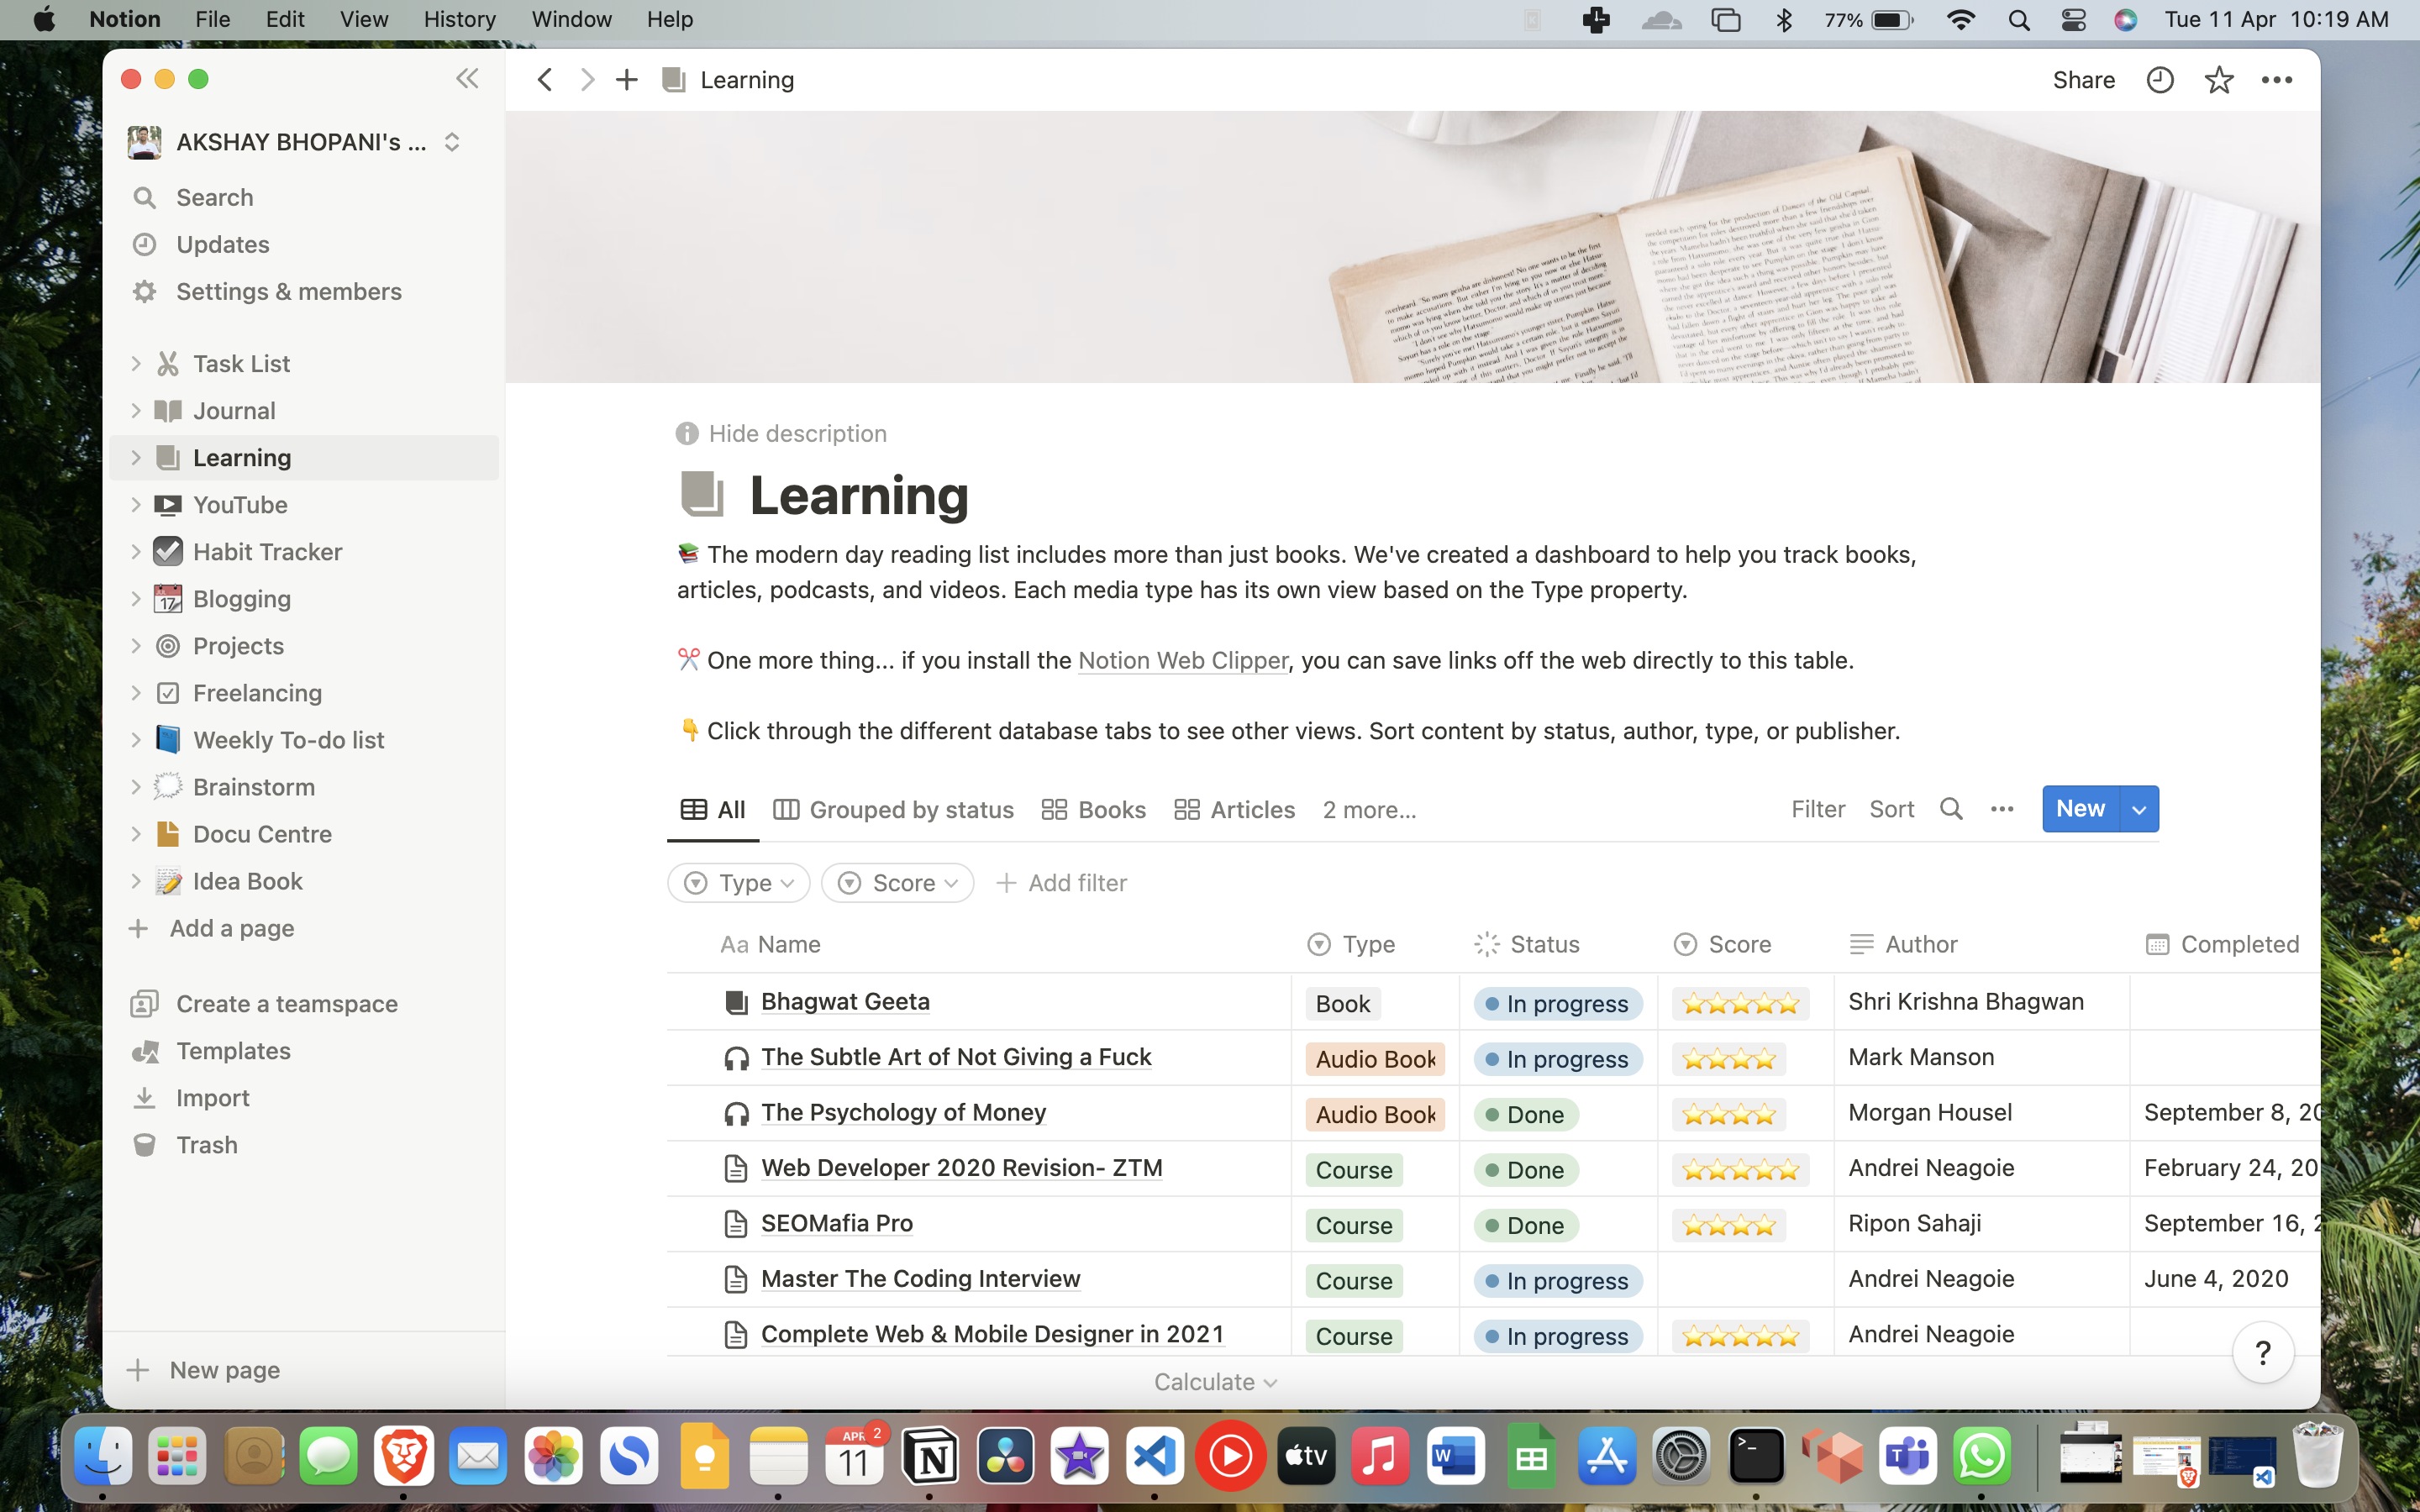Open database view options ellipsis
2420x1512 pixels.
tap(2001, 809)
